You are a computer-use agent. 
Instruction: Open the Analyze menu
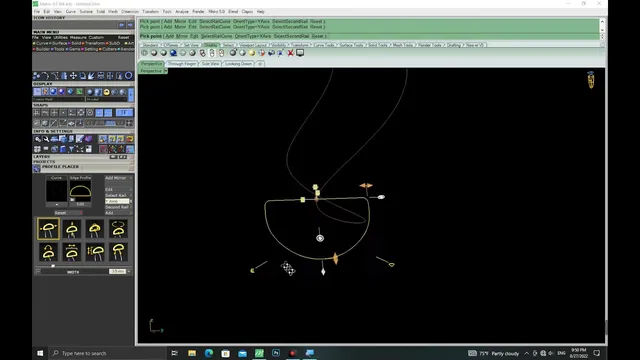pyautogui.click(x=182, y=11)
